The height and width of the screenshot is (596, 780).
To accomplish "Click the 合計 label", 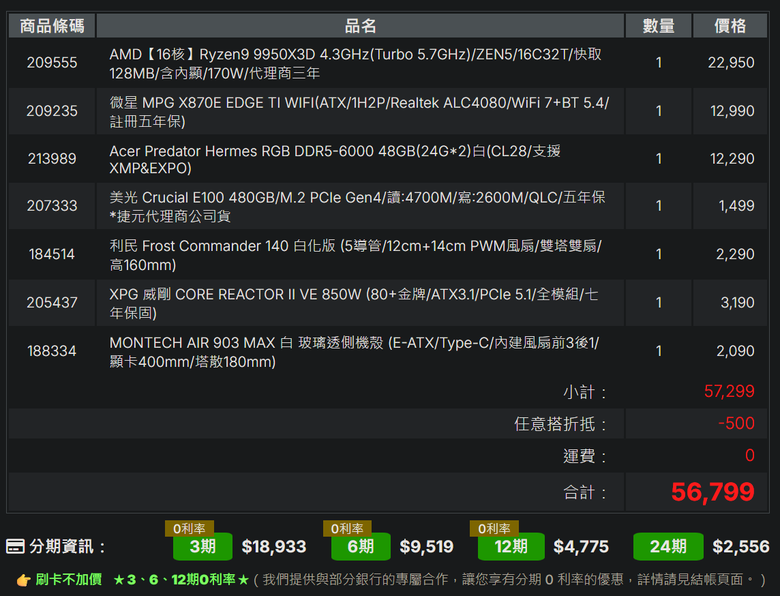I will point(585,493).
